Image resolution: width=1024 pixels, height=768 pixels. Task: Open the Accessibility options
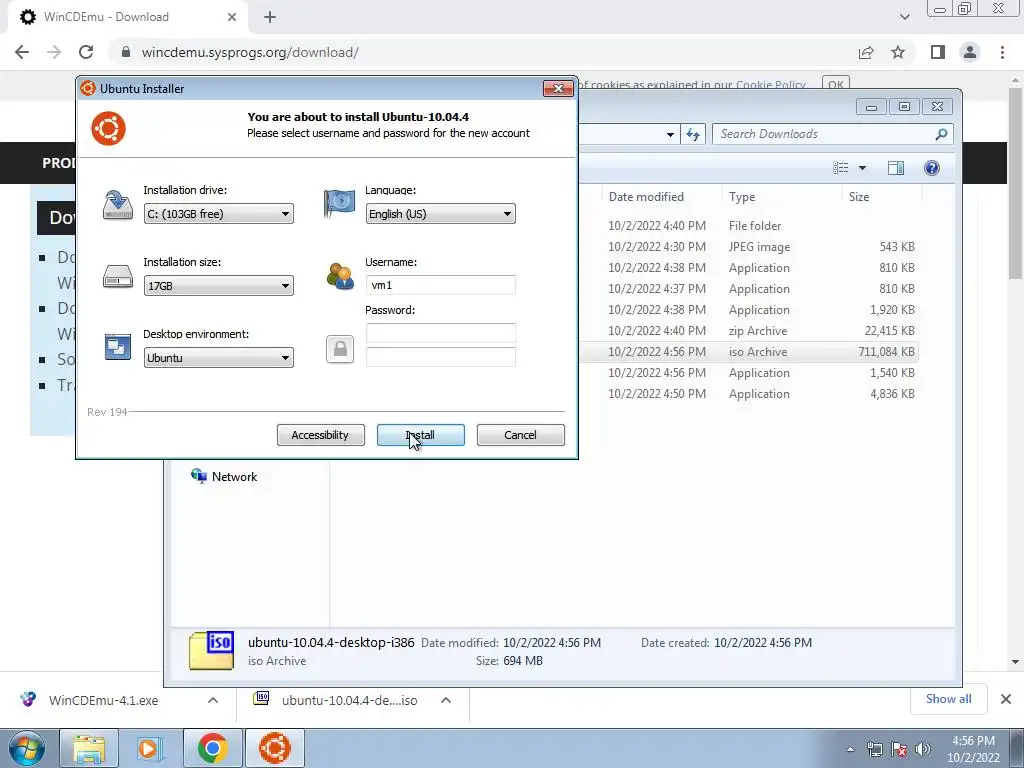(320, 435)
